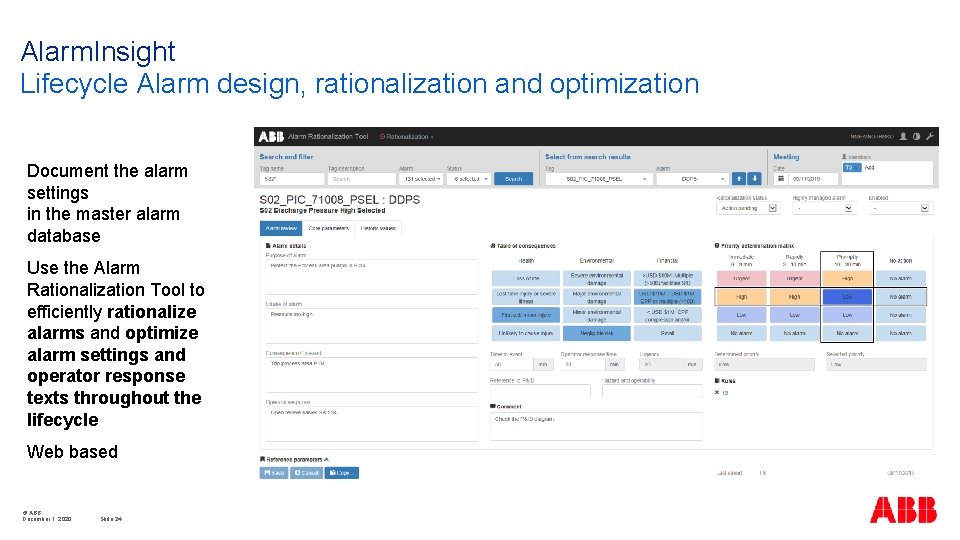This screenshot has height=540, width=960.
Task: Select >USD $10M financial consequence
Action: [x=667, y=279]
